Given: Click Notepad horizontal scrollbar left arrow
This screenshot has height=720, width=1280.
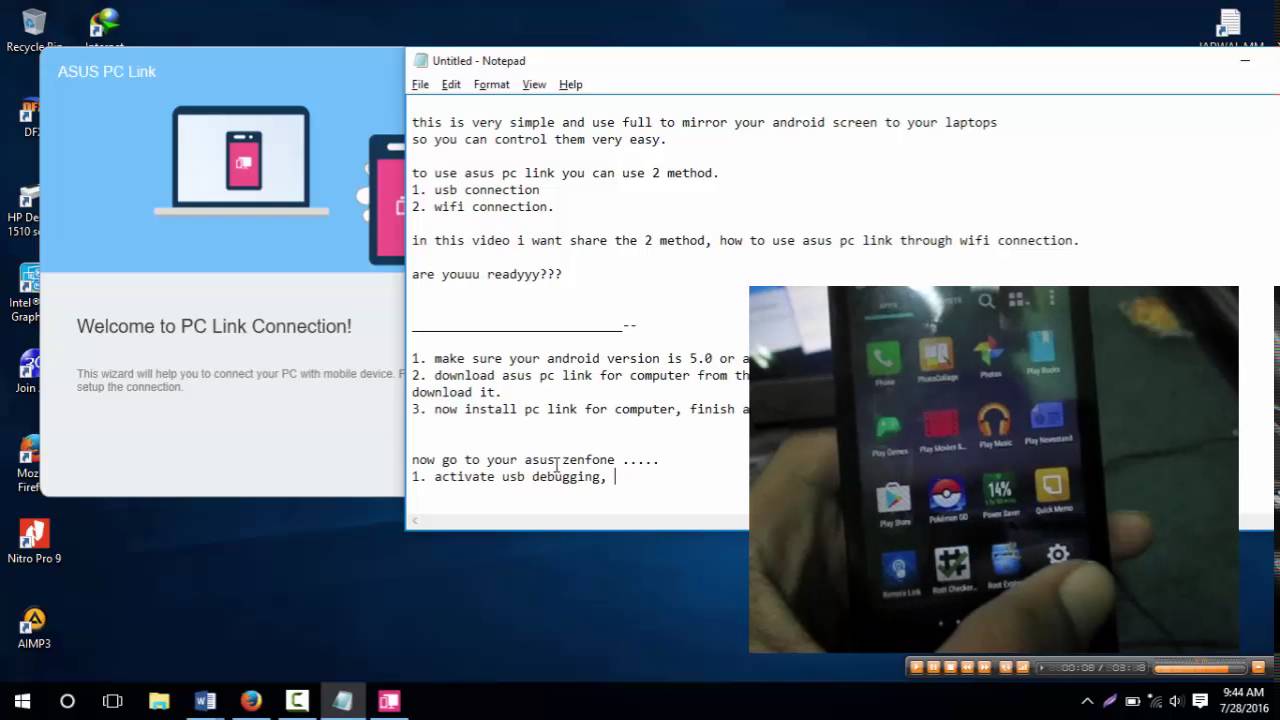Looking at the screenshot, I should pyautogui.click(x=414, y=520).
